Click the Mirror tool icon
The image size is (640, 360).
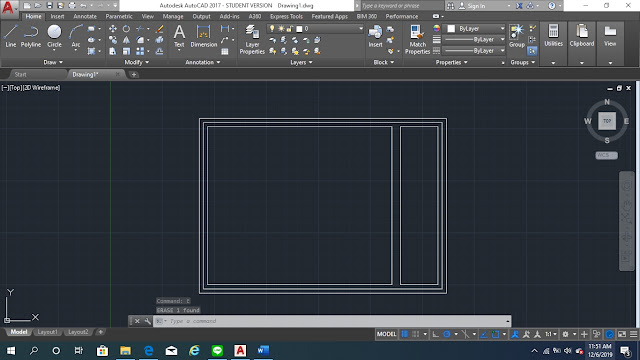[x=127, y=40]
